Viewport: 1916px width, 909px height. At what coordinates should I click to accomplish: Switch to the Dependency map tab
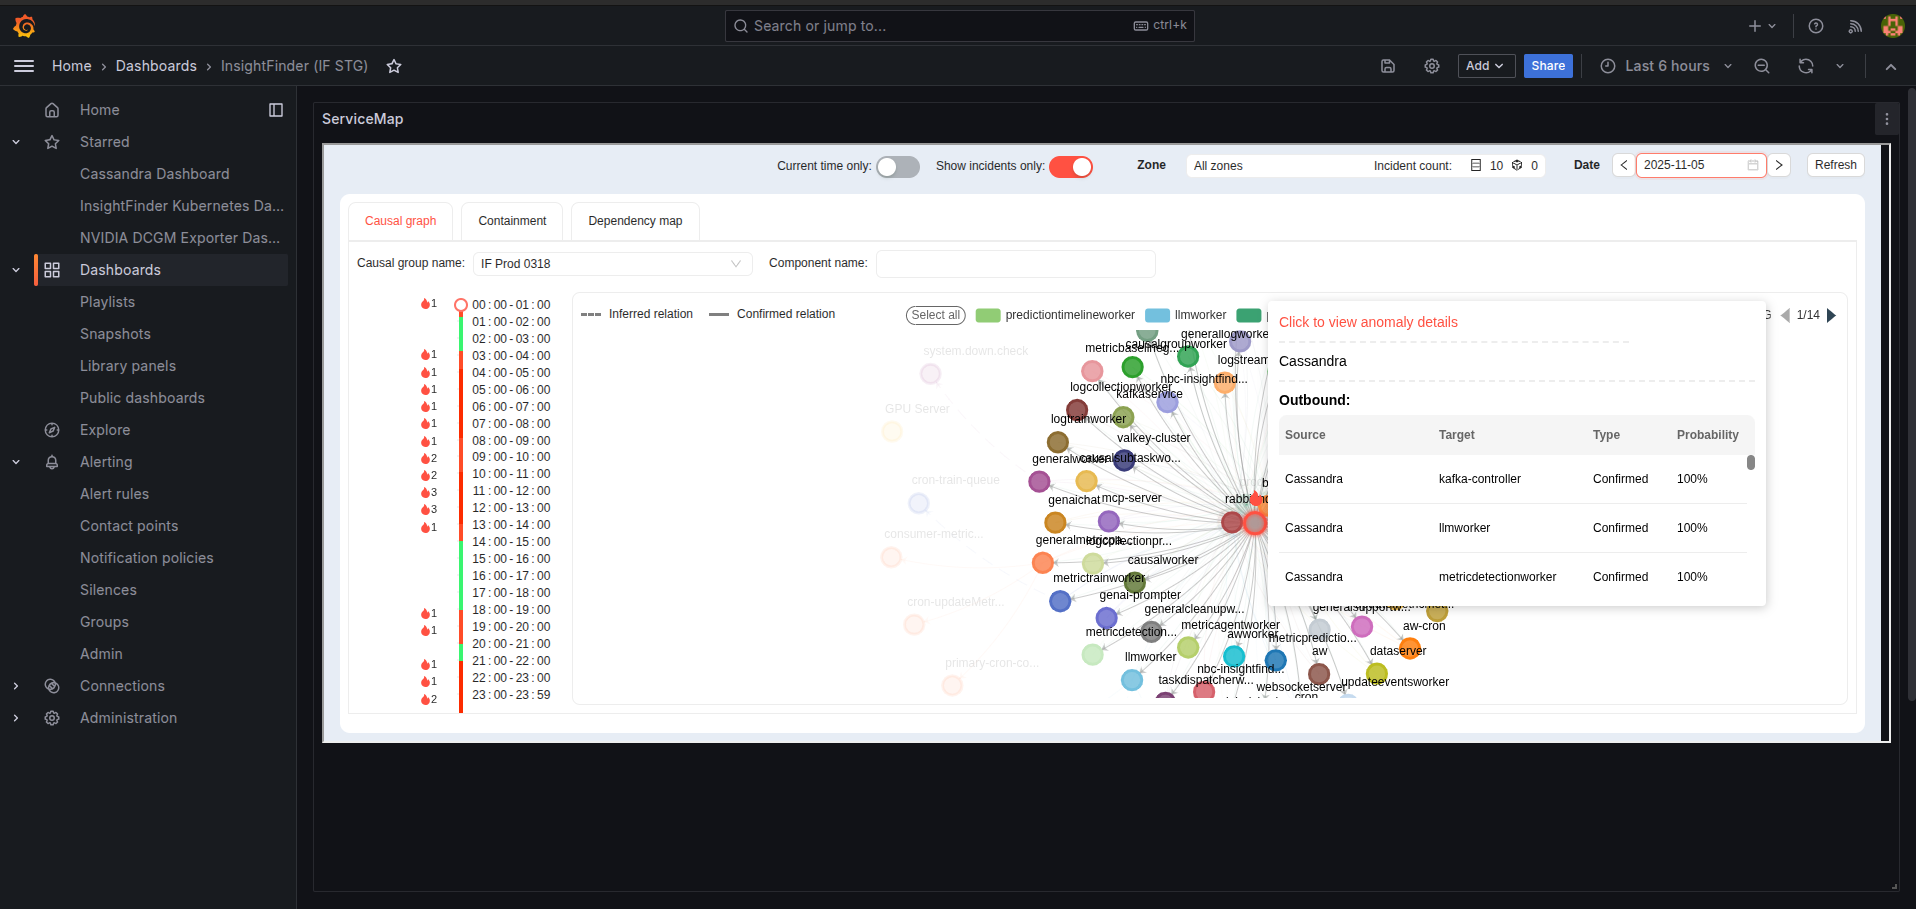click(635, 221)
